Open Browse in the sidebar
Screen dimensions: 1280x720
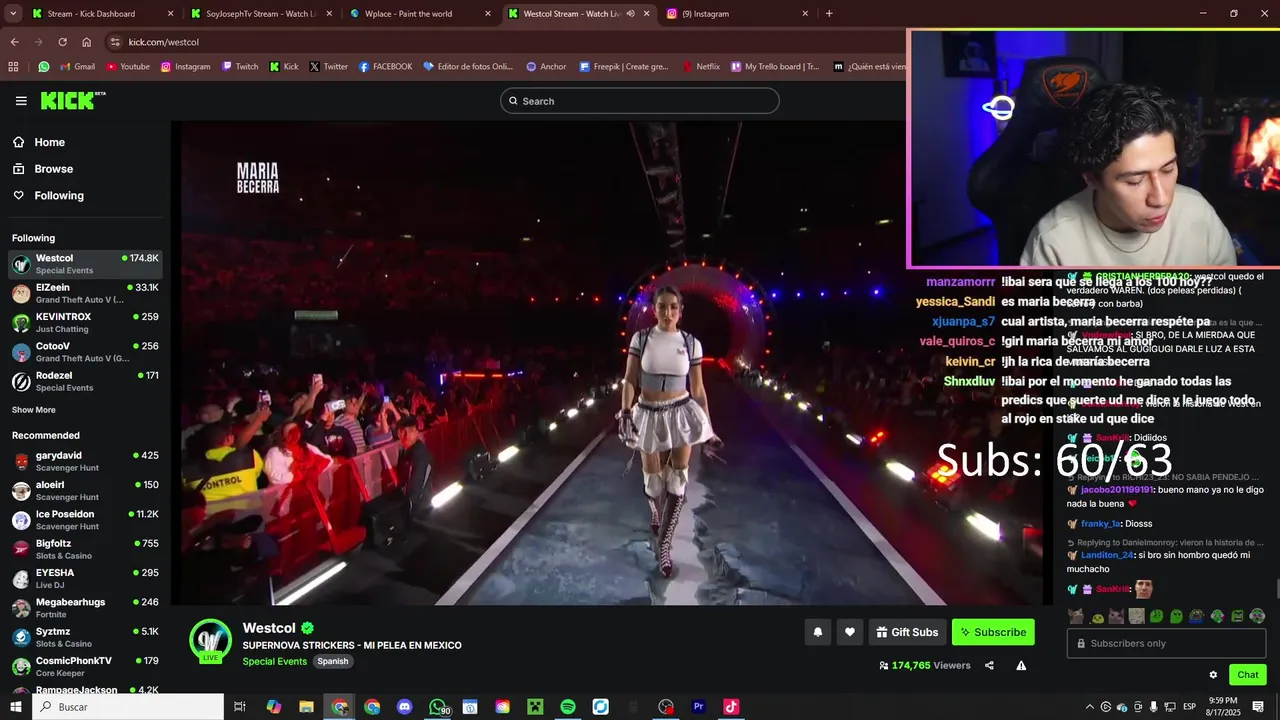coord(43,169)
